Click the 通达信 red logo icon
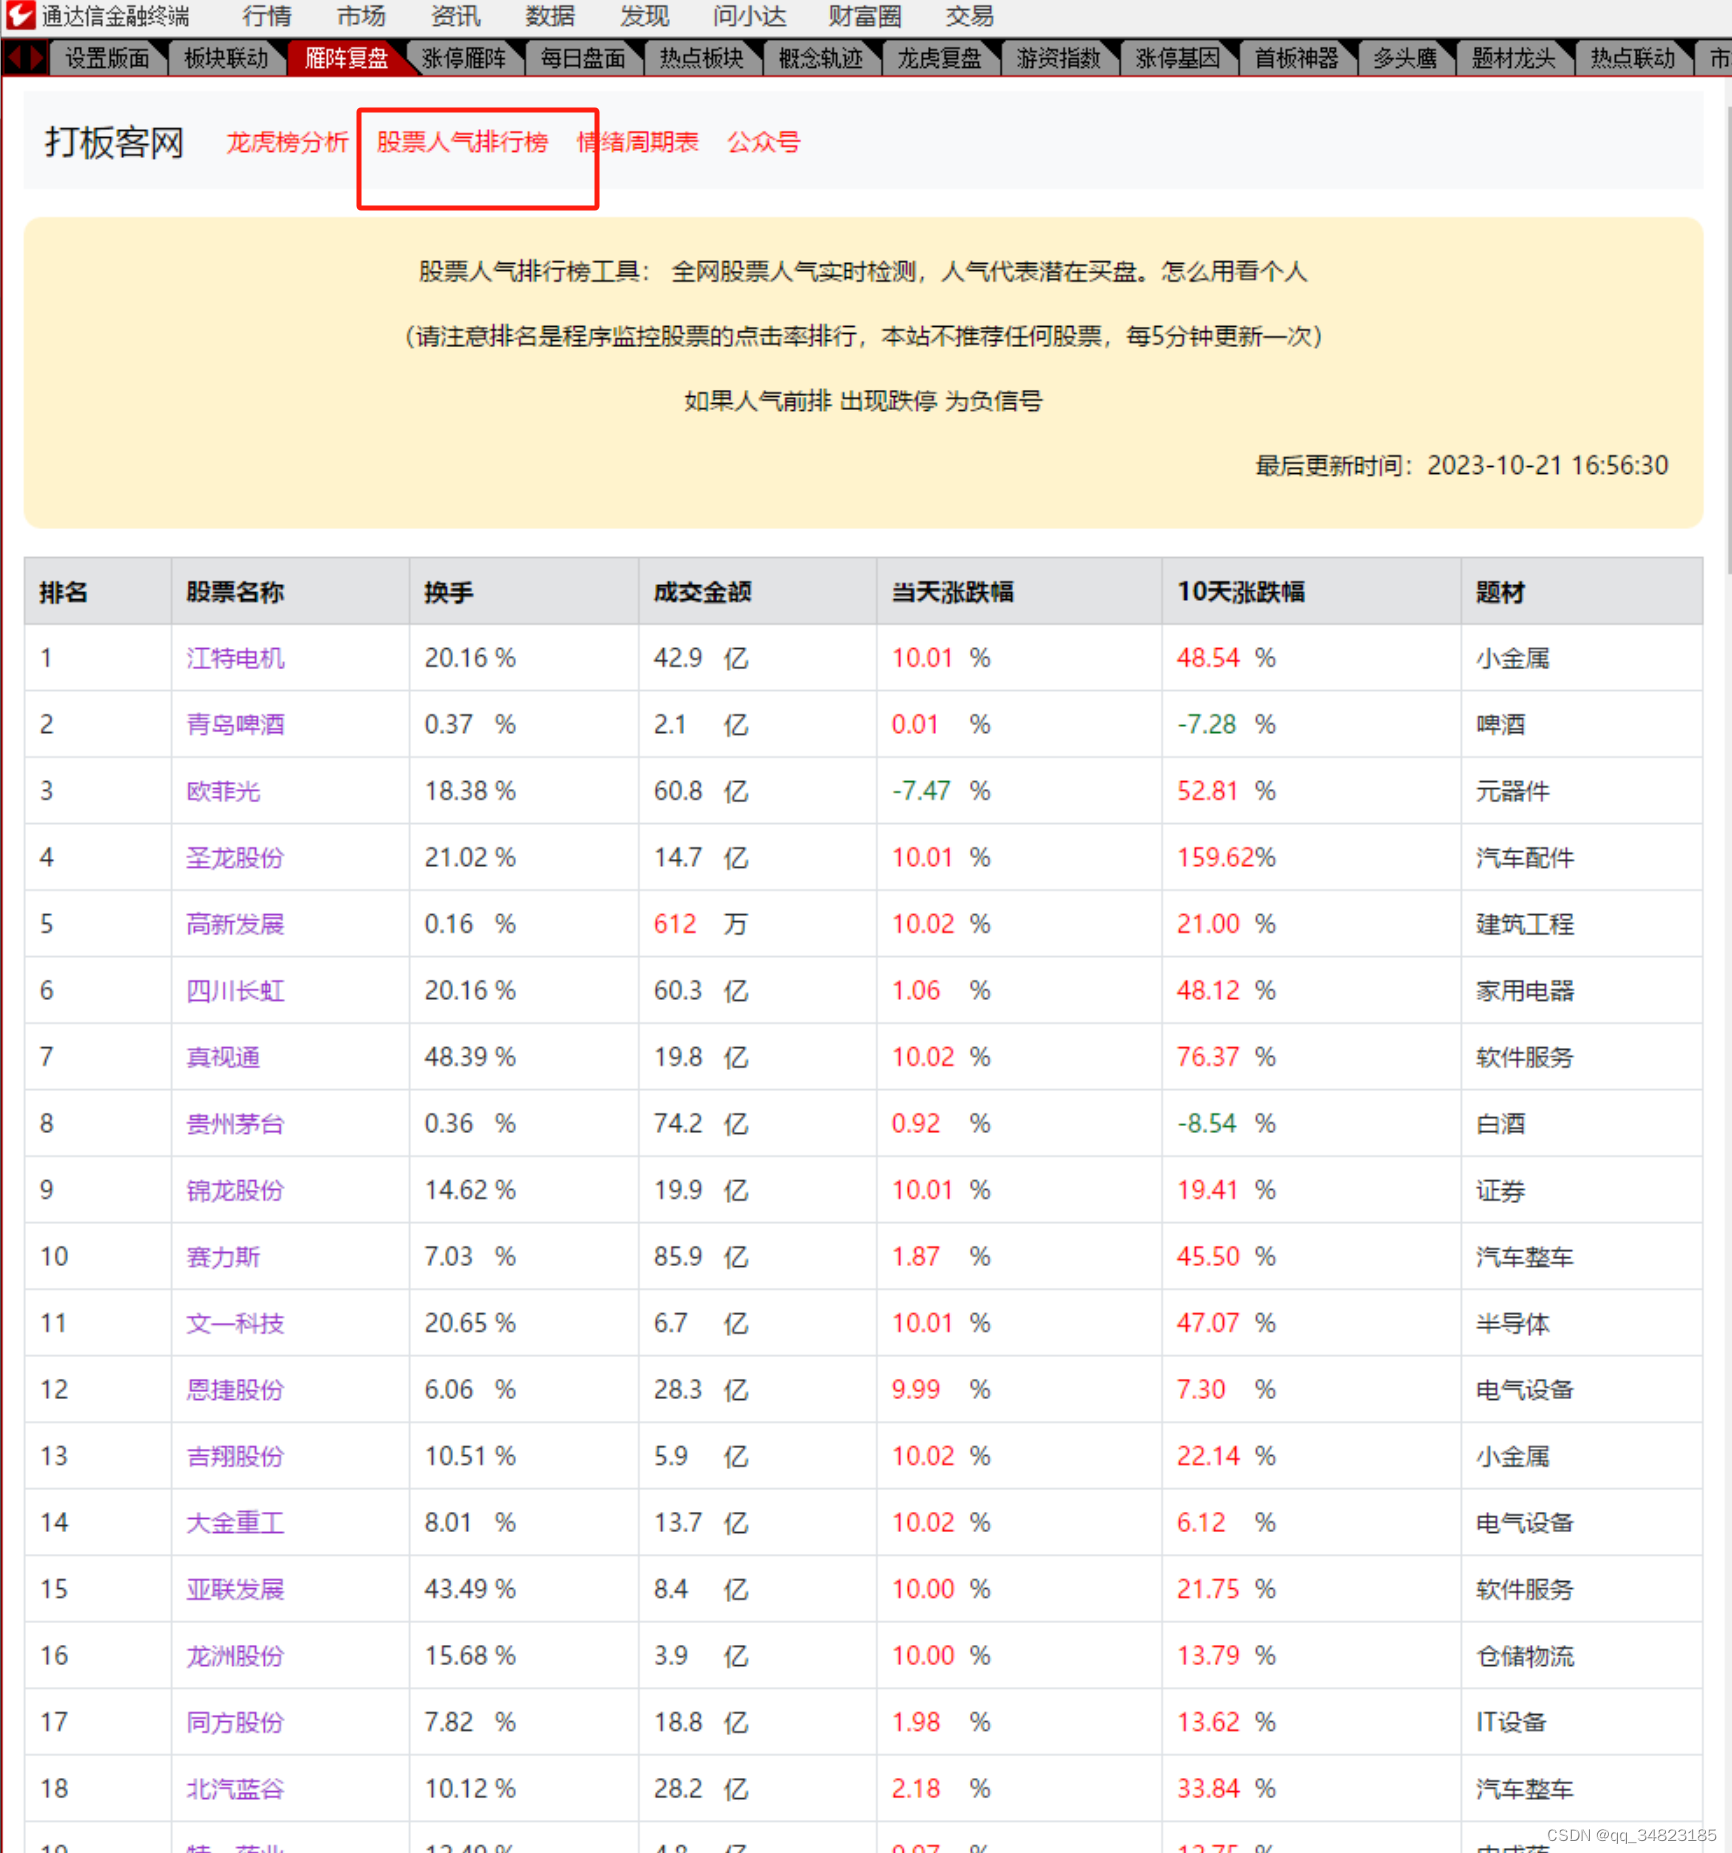1732x1853 pixels. (20, 15)
